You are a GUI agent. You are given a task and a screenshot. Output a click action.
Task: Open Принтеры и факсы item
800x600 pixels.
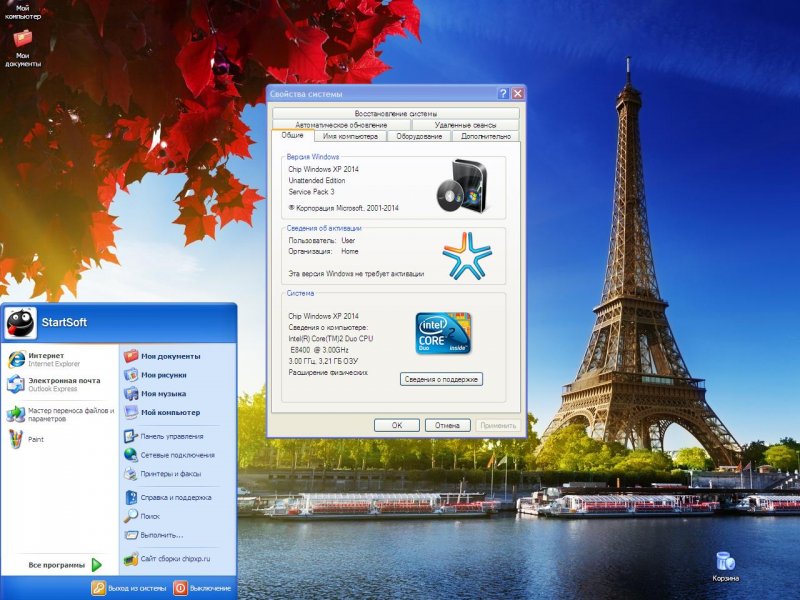point(162,473)
